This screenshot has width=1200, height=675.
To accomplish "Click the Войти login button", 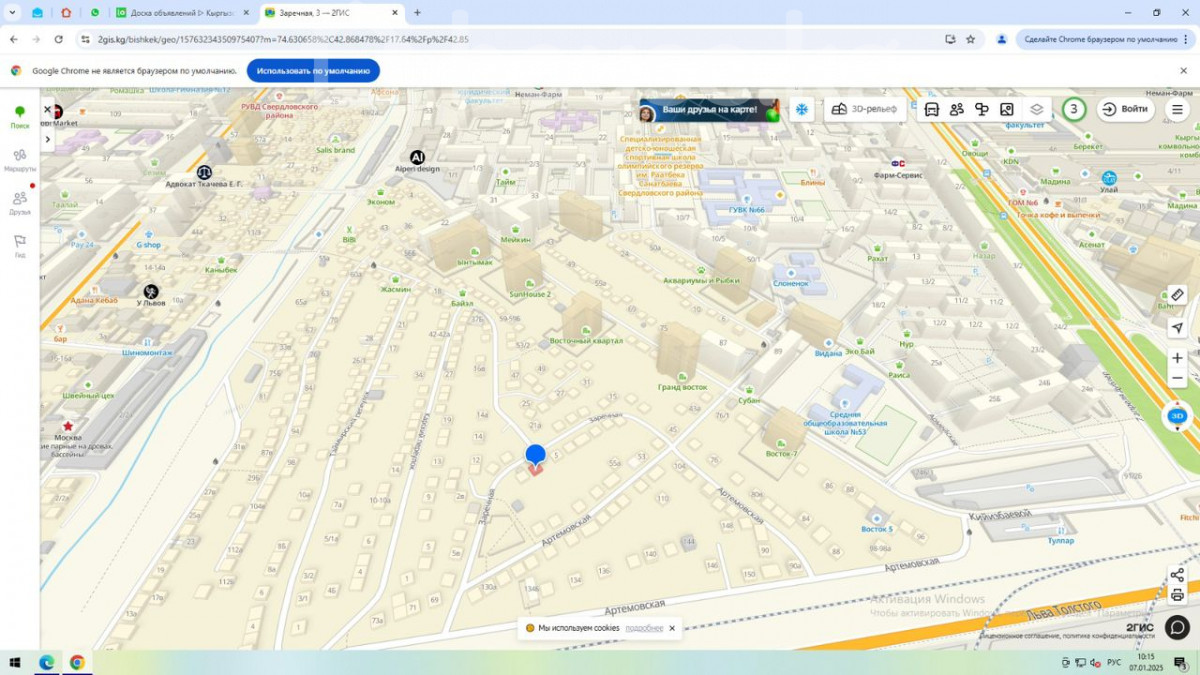I will pos(1125,109).
